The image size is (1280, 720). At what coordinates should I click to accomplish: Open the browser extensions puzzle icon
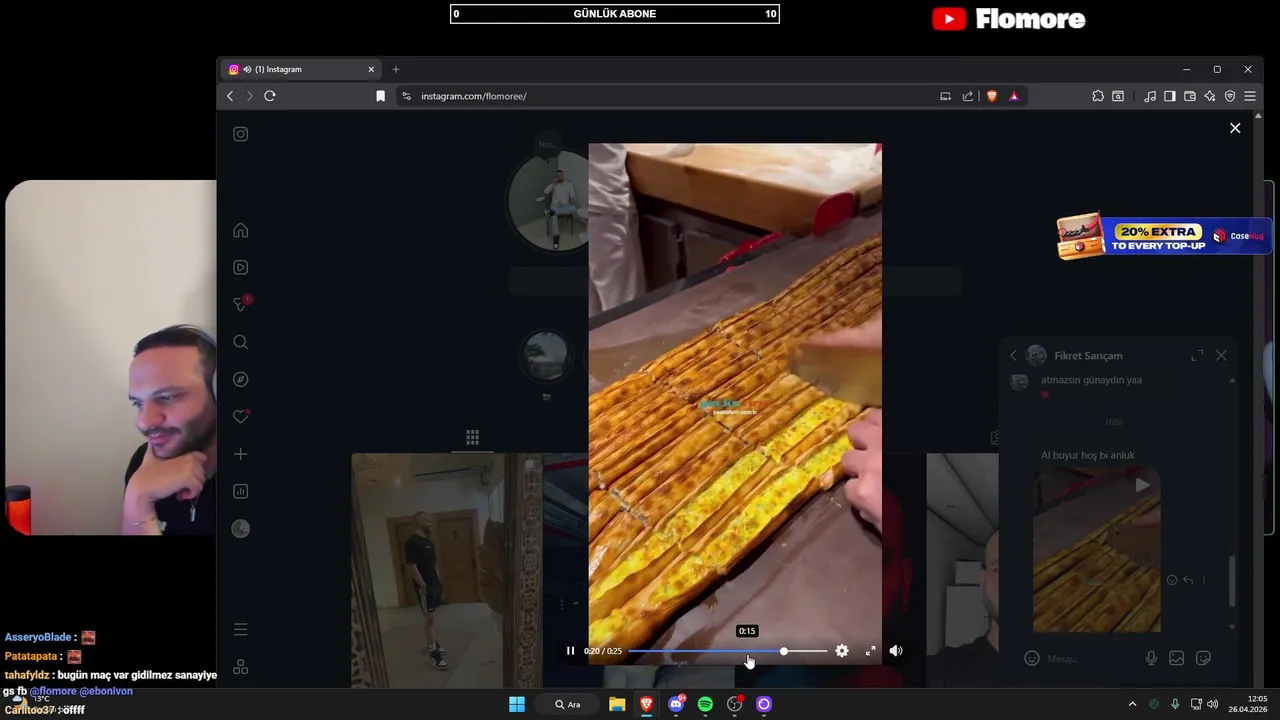(1098, 96)
